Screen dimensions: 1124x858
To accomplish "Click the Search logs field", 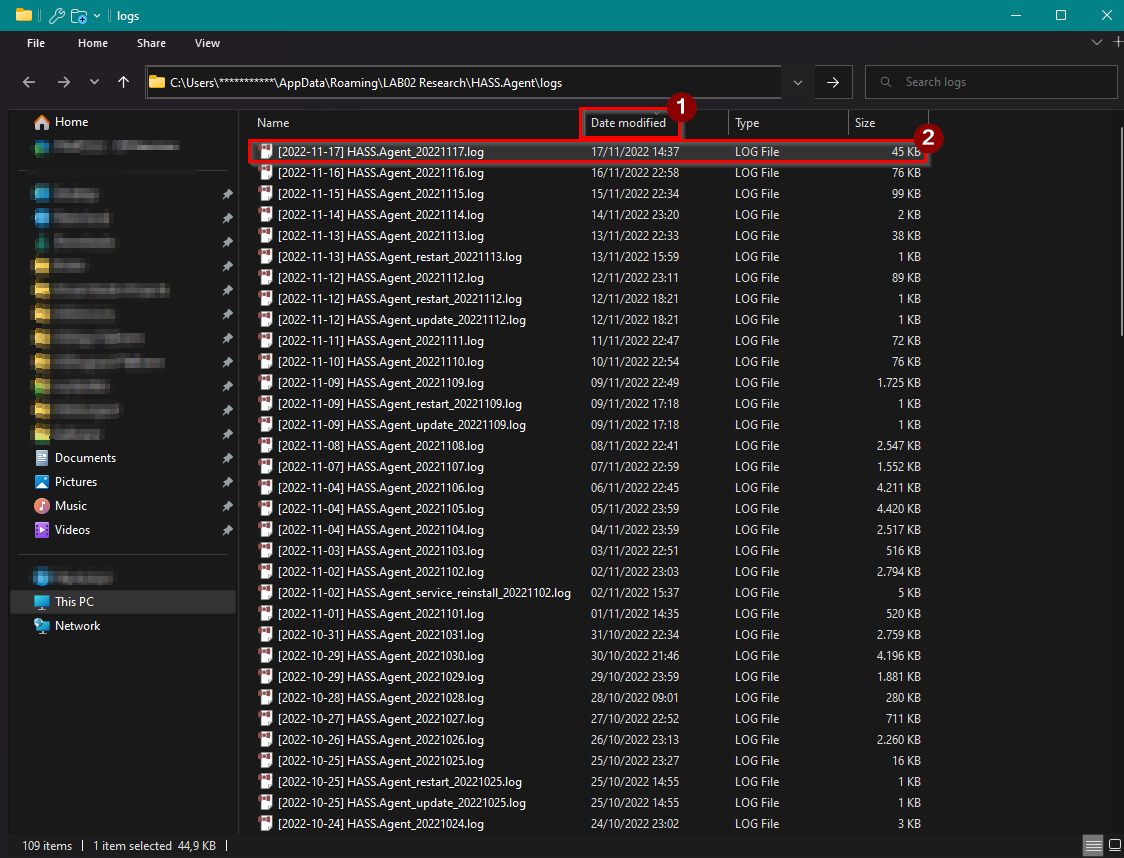I will 991,82.
